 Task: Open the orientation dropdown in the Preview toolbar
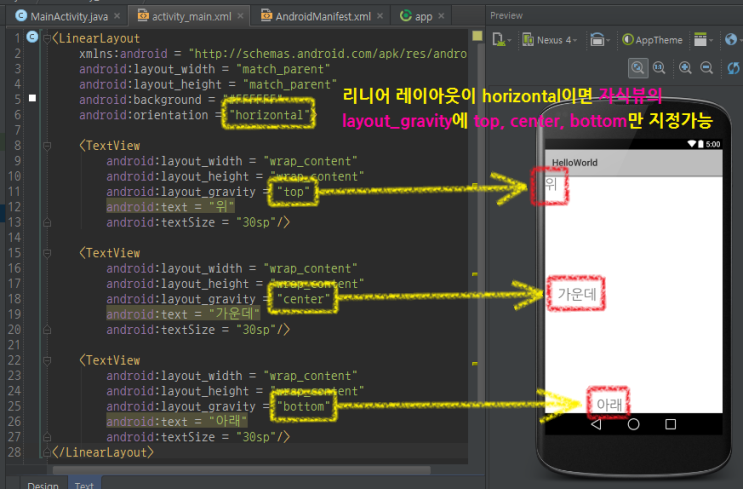pyautogui.click(x=599, y=40)
